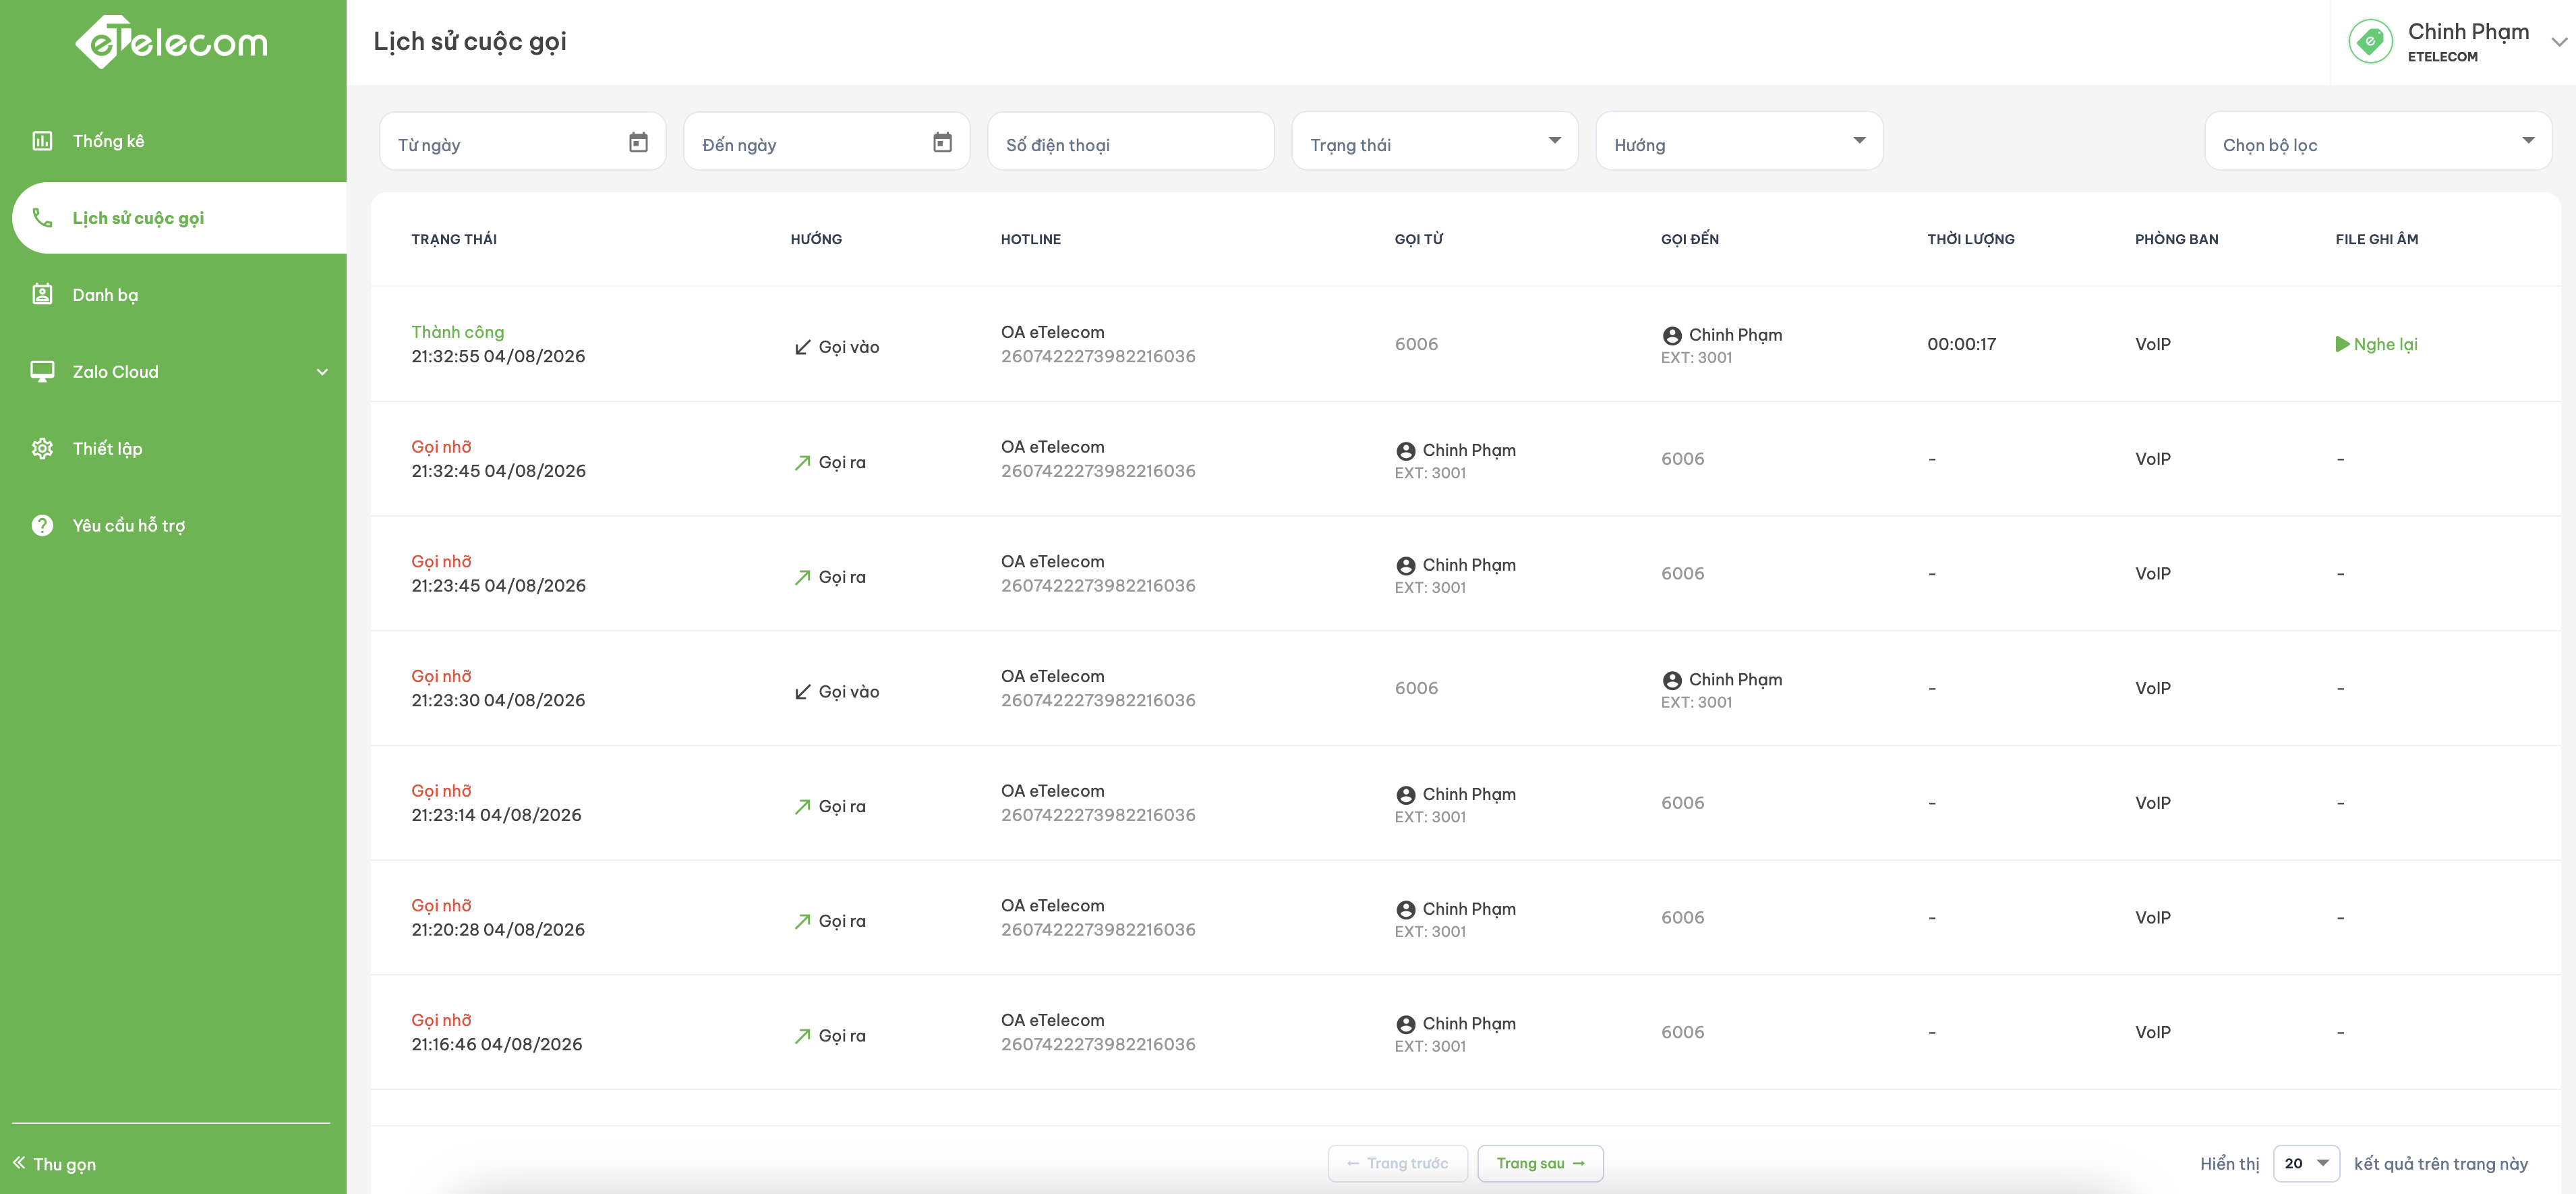The image size is (2576, 1194).
Task: Click the Trang trước previous page button
Action: coord(1397,1163)
